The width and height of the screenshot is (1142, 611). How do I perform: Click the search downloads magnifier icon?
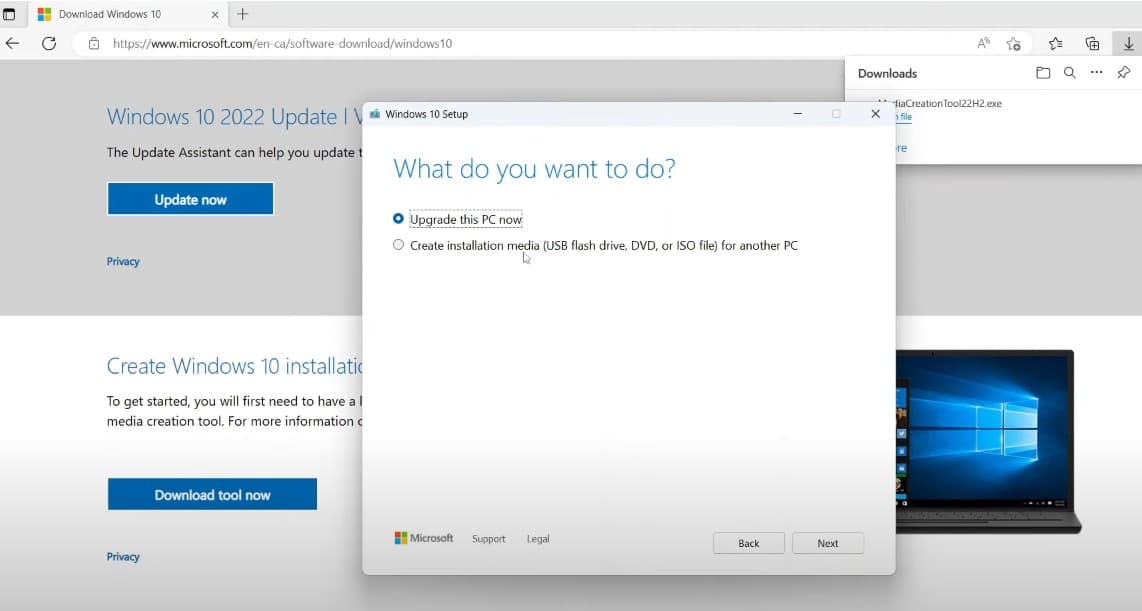click(1070, 73)
